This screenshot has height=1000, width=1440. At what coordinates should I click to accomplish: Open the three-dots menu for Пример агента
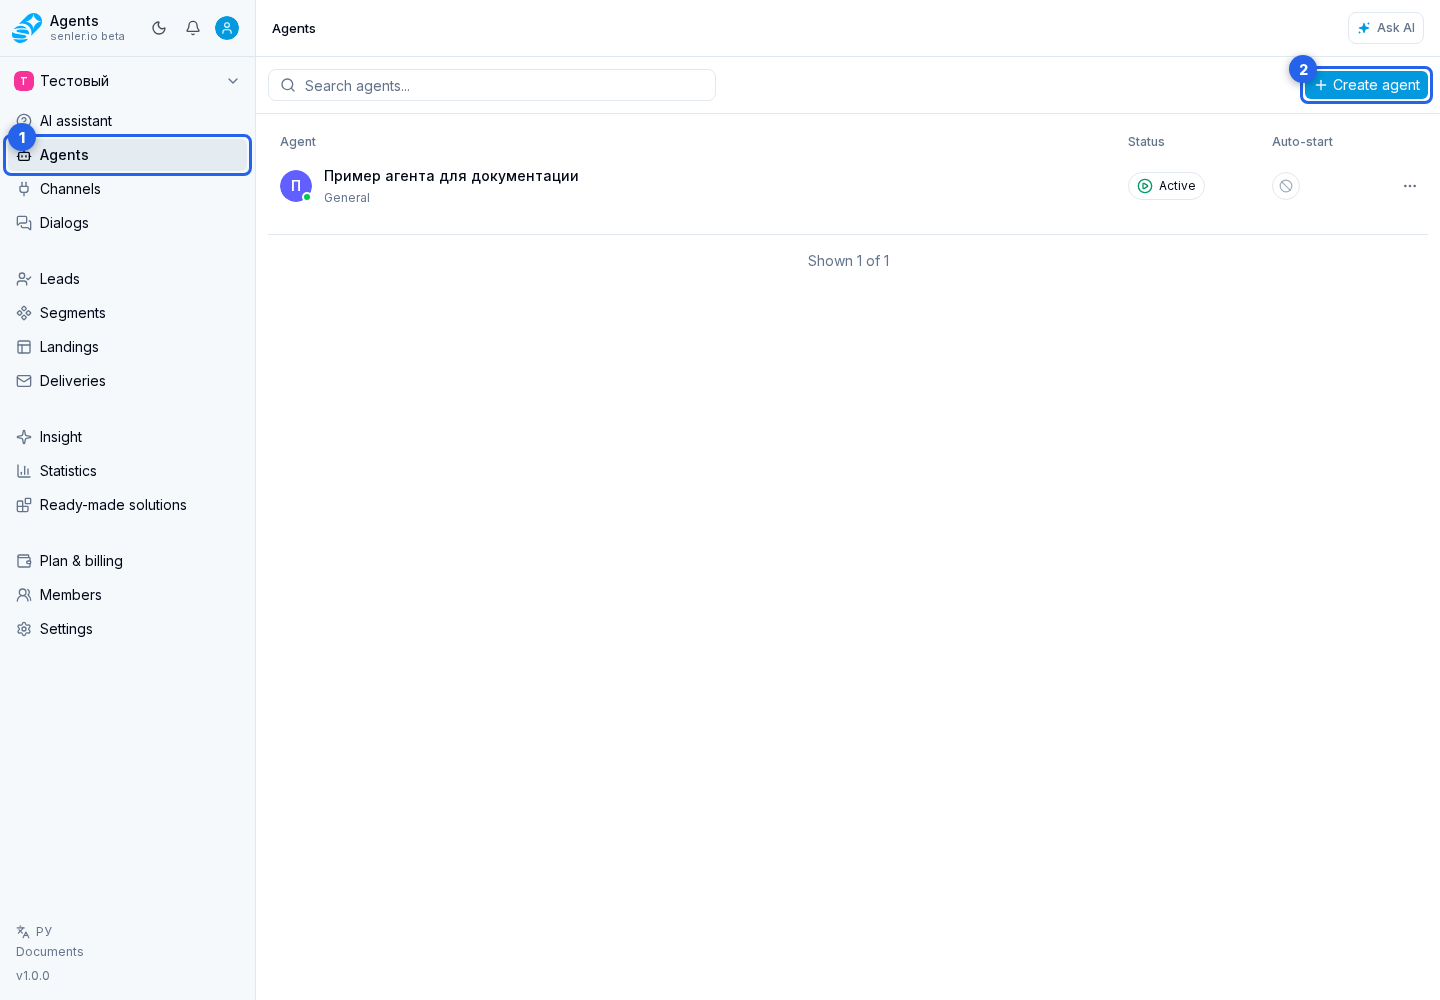pos(1410,186)
